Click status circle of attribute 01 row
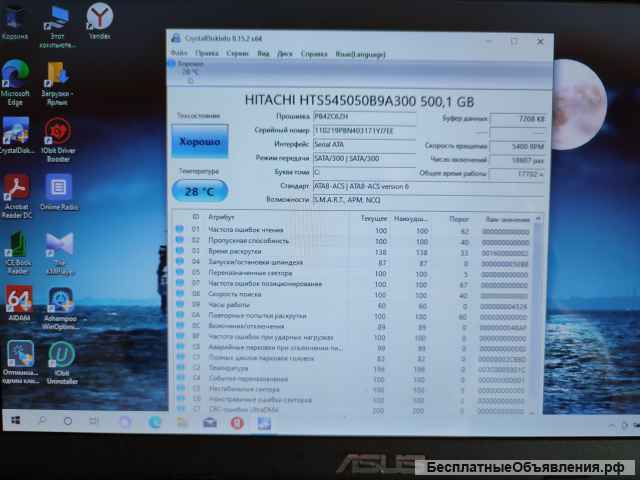 point(180,229)
